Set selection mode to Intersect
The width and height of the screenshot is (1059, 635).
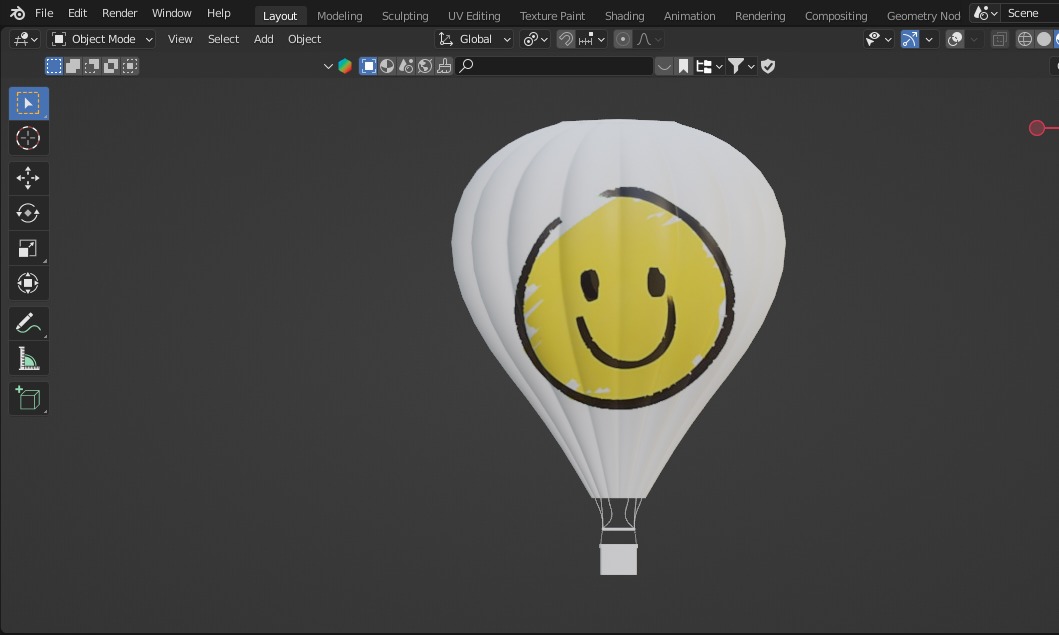(130, 66)
